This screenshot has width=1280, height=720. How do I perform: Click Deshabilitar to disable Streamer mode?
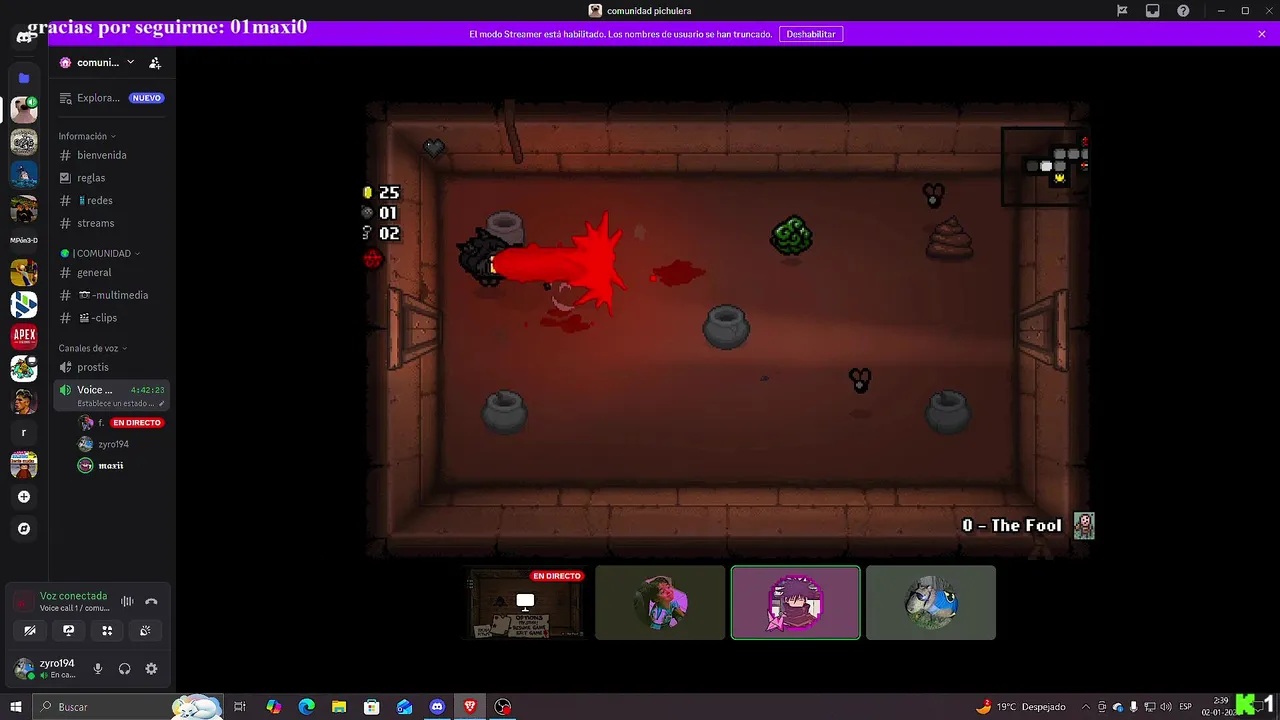point(810,34)
